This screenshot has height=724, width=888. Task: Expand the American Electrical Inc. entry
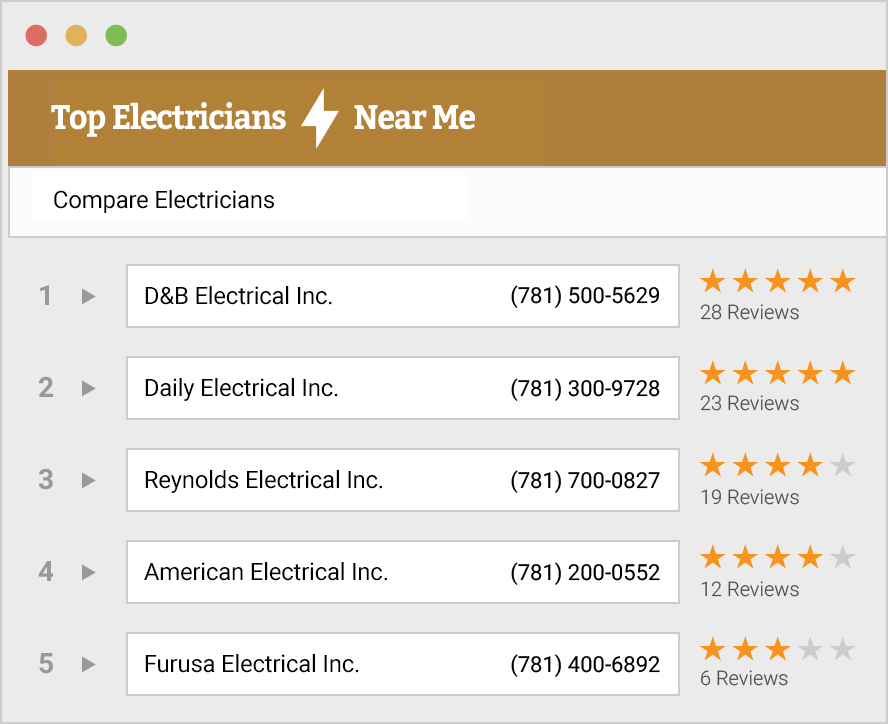point(88,572)
